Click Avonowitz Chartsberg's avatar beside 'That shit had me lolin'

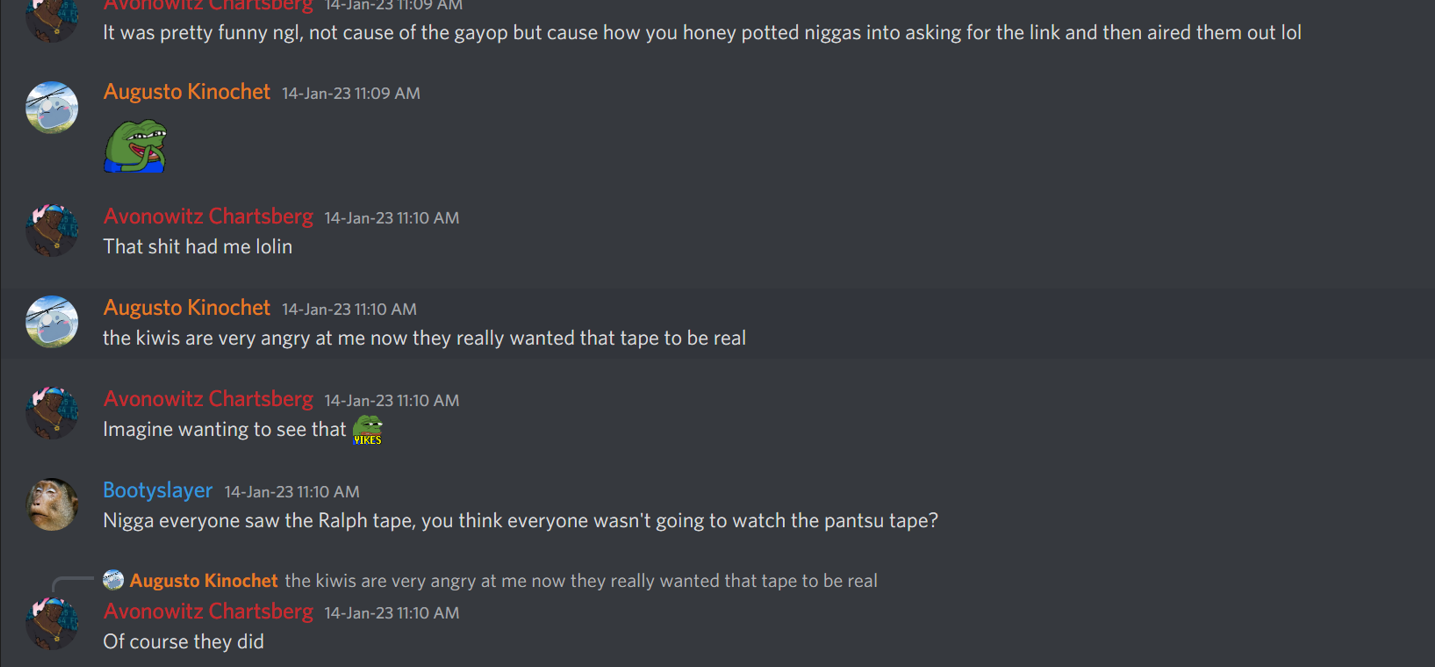coord(52,231)
